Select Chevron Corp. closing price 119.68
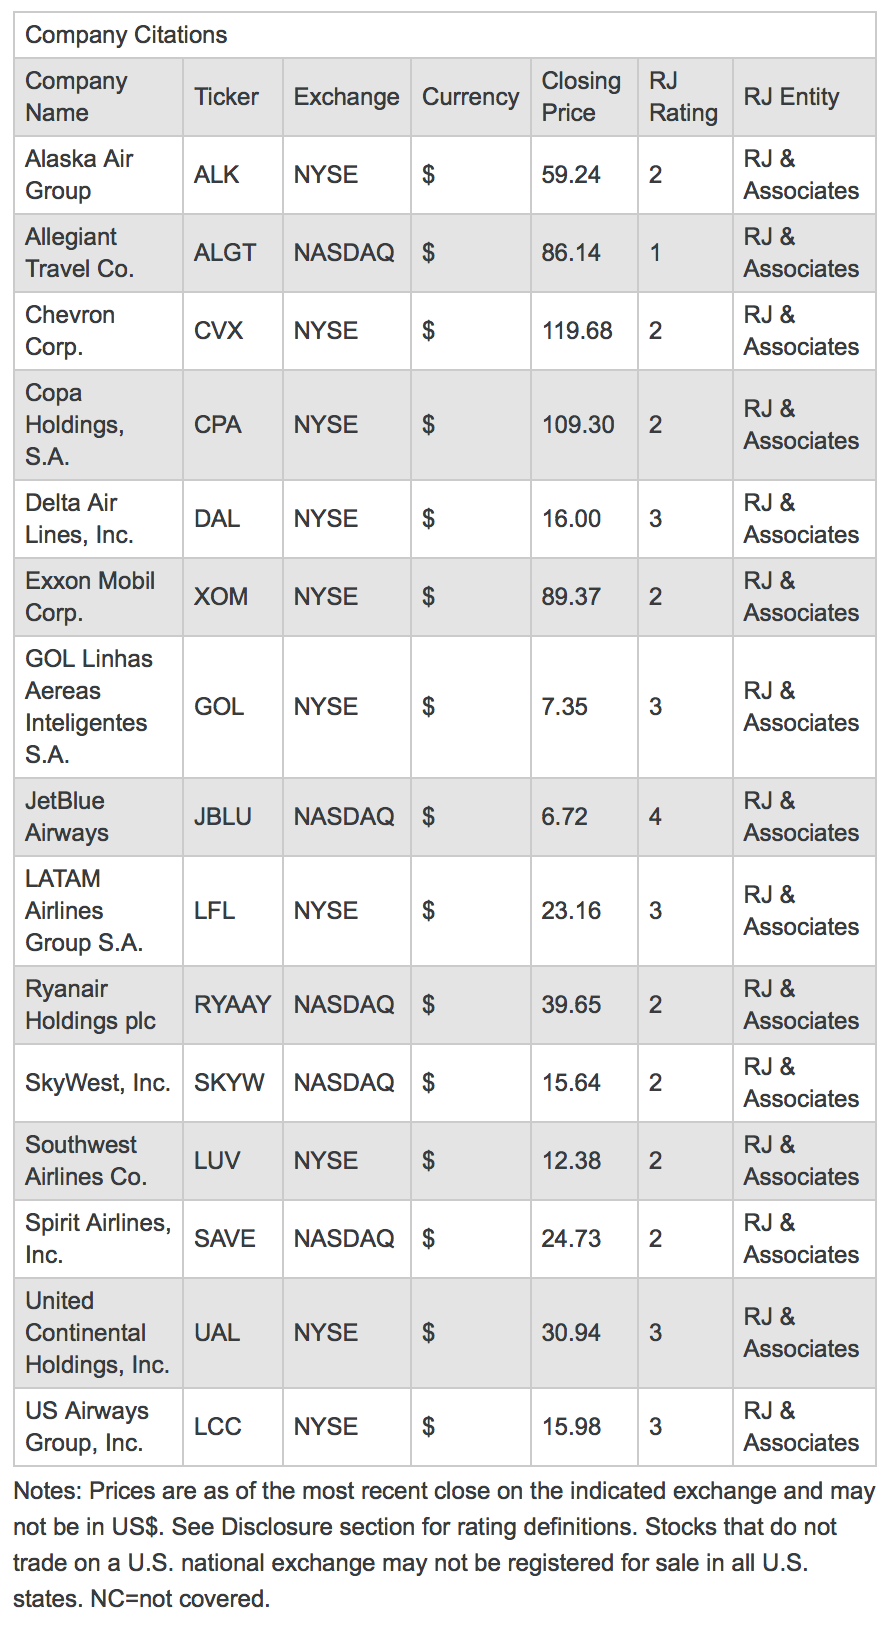 coord(577,331)
